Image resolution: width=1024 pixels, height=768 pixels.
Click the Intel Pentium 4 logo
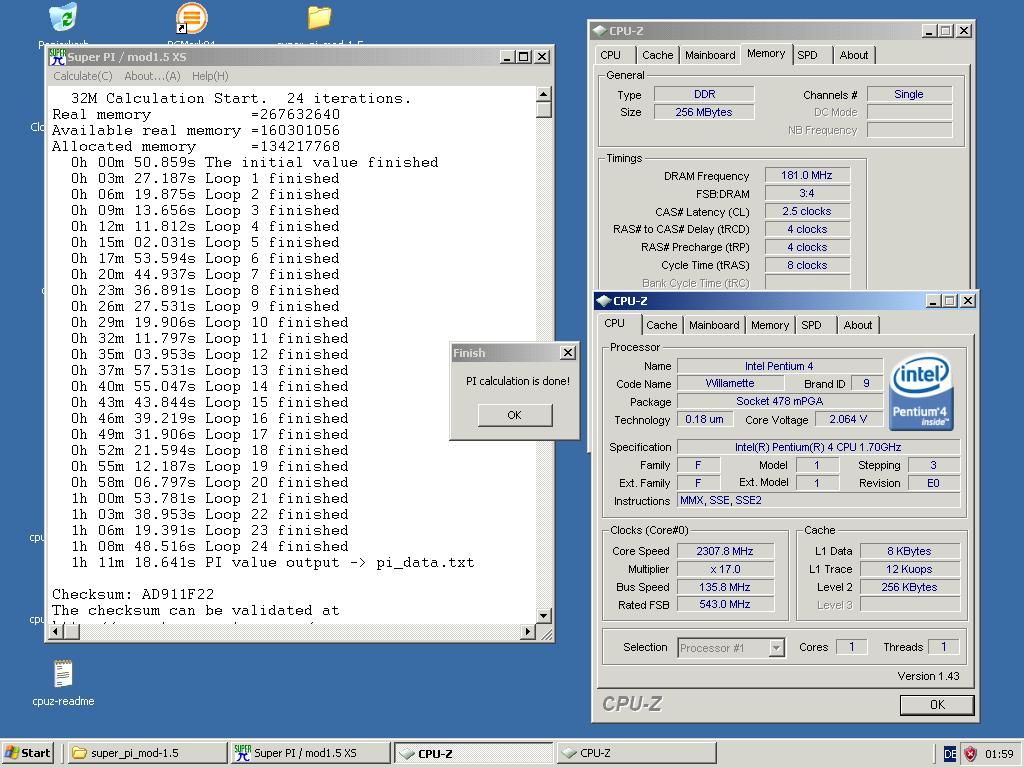[921, 392]
